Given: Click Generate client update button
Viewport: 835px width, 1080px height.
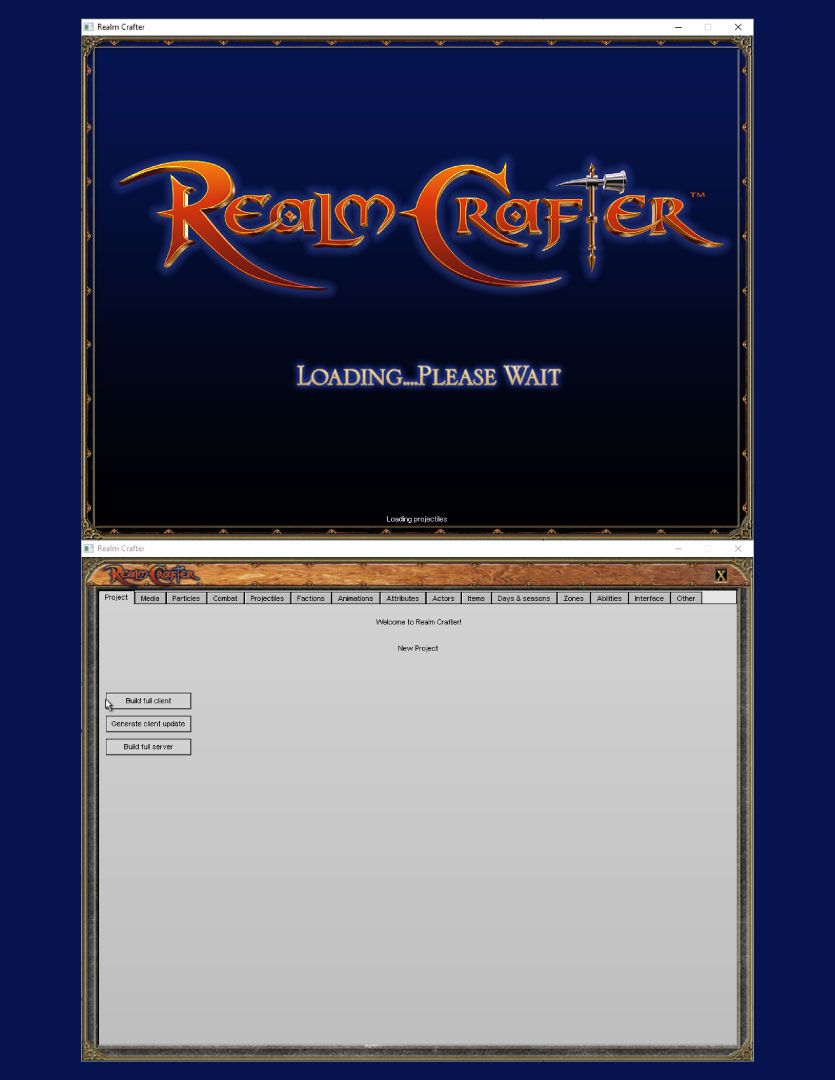Looking at the screenshot, I should tap(149, 724).
